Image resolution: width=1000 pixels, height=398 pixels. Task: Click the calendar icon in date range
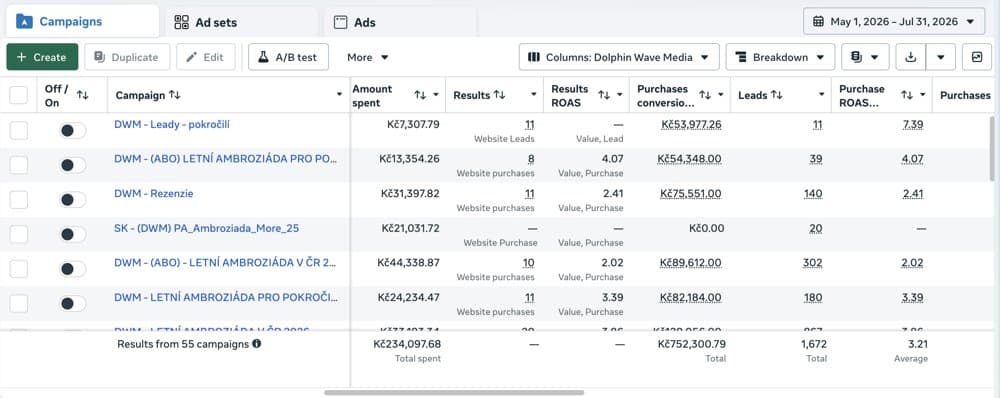pyautogui.click(x=818, y=22)
